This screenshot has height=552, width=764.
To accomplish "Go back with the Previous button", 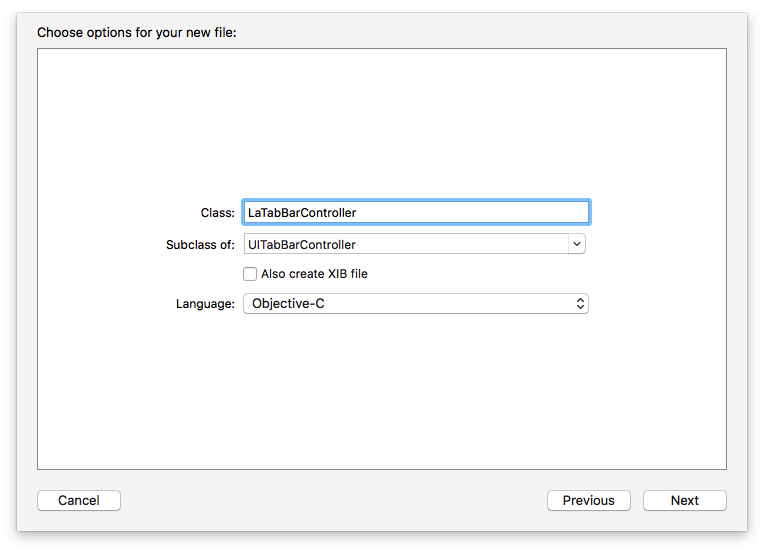I will [x=588, y=500].
